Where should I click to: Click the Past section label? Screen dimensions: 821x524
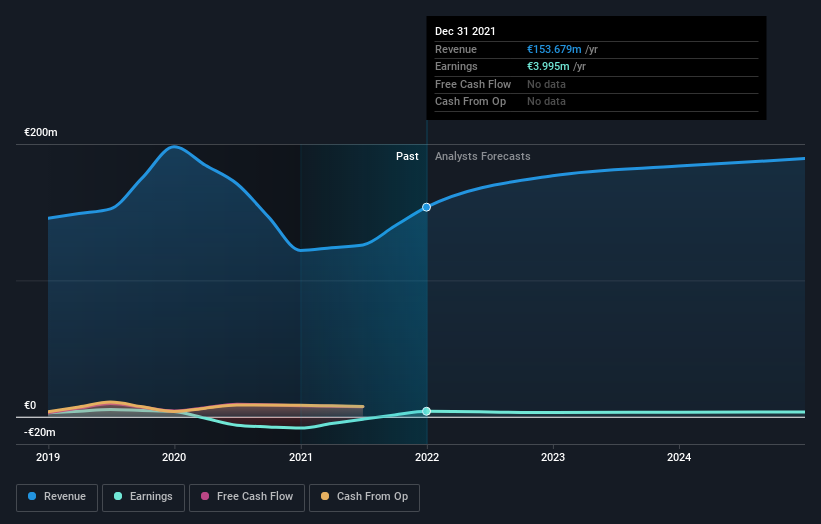[407, 156]
